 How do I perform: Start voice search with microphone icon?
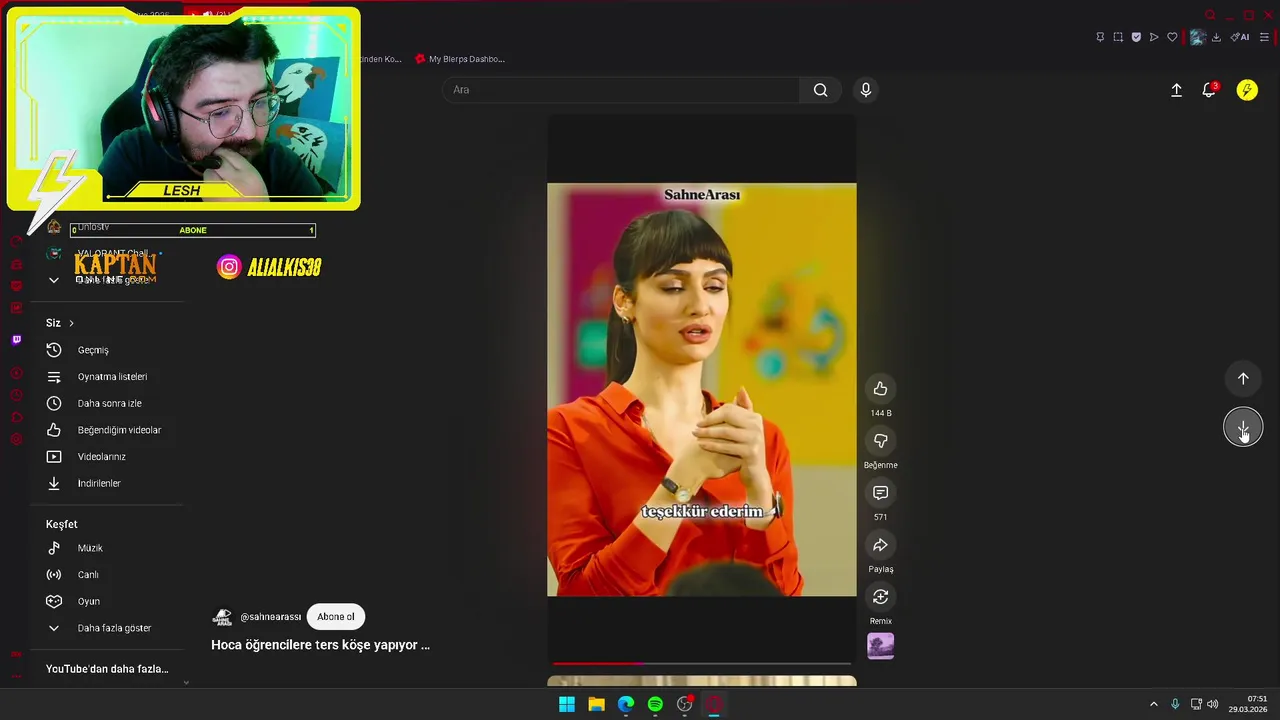coord(866,90)
